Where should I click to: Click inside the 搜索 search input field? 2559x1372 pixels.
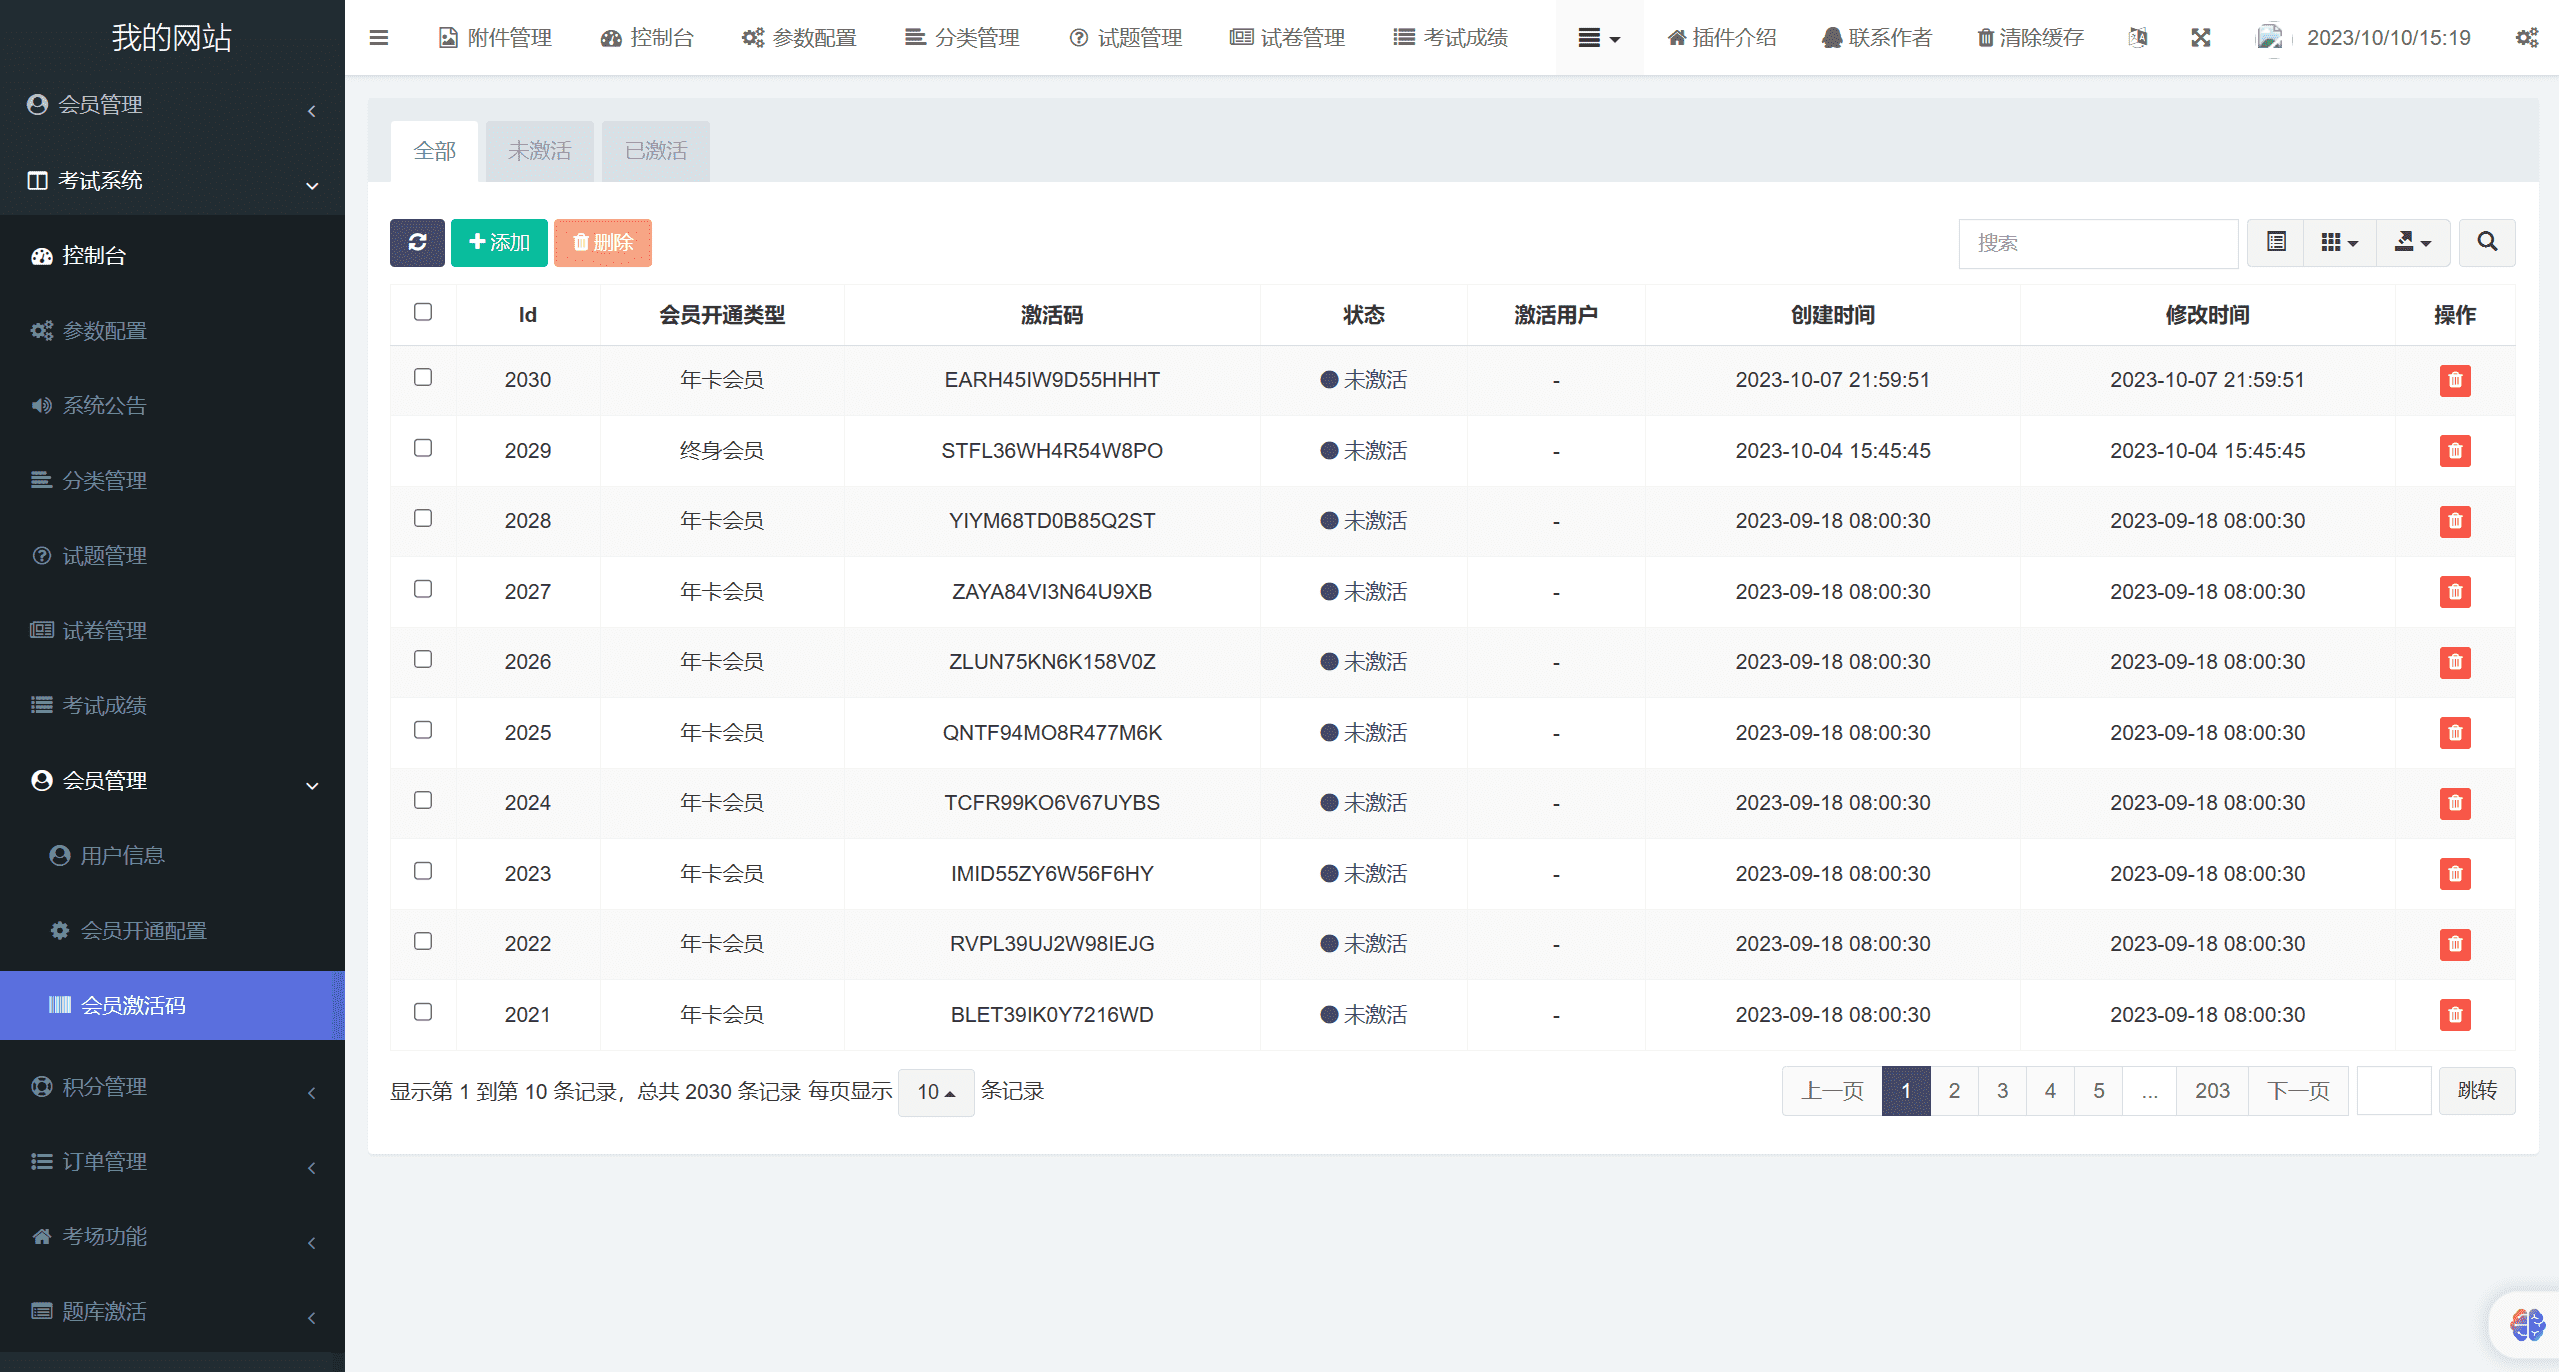coord(2097,242)
